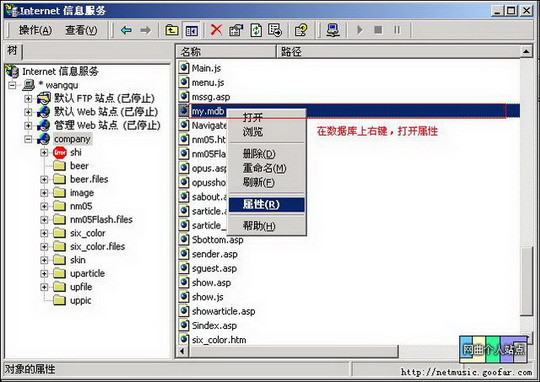Click the red X delete icon

tap(216, 30)
